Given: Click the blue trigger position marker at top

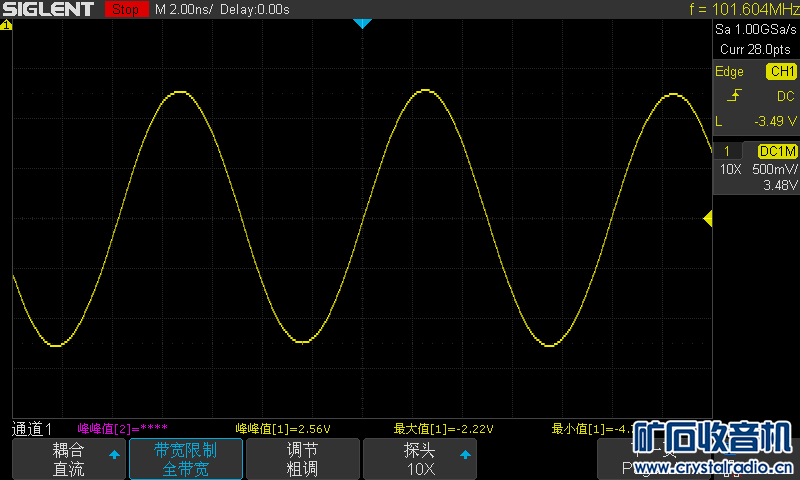Looking at the screenshot, I should coord(362,23).
